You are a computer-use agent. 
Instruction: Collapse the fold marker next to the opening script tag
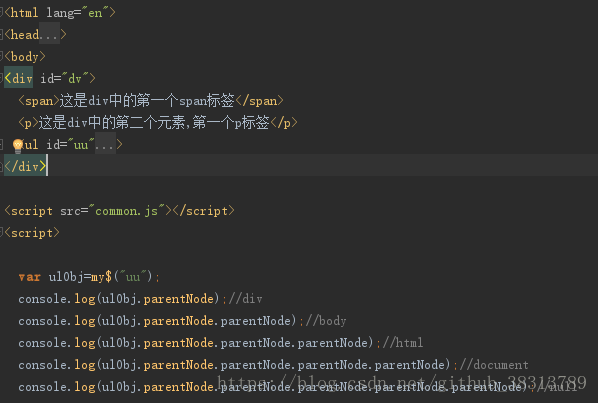[2, 232]
